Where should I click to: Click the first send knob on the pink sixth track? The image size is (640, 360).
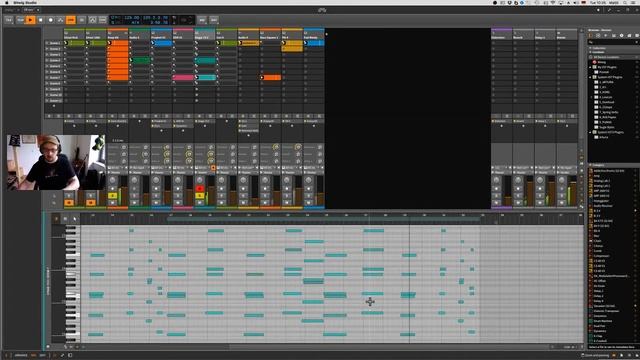pos(189,147)
